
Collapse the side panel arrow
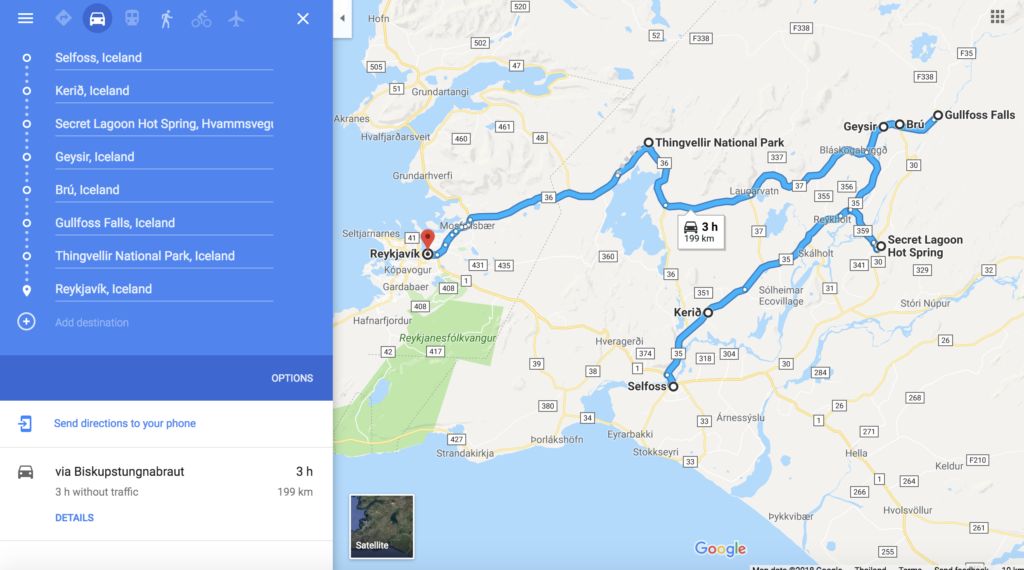coord(342,18)
